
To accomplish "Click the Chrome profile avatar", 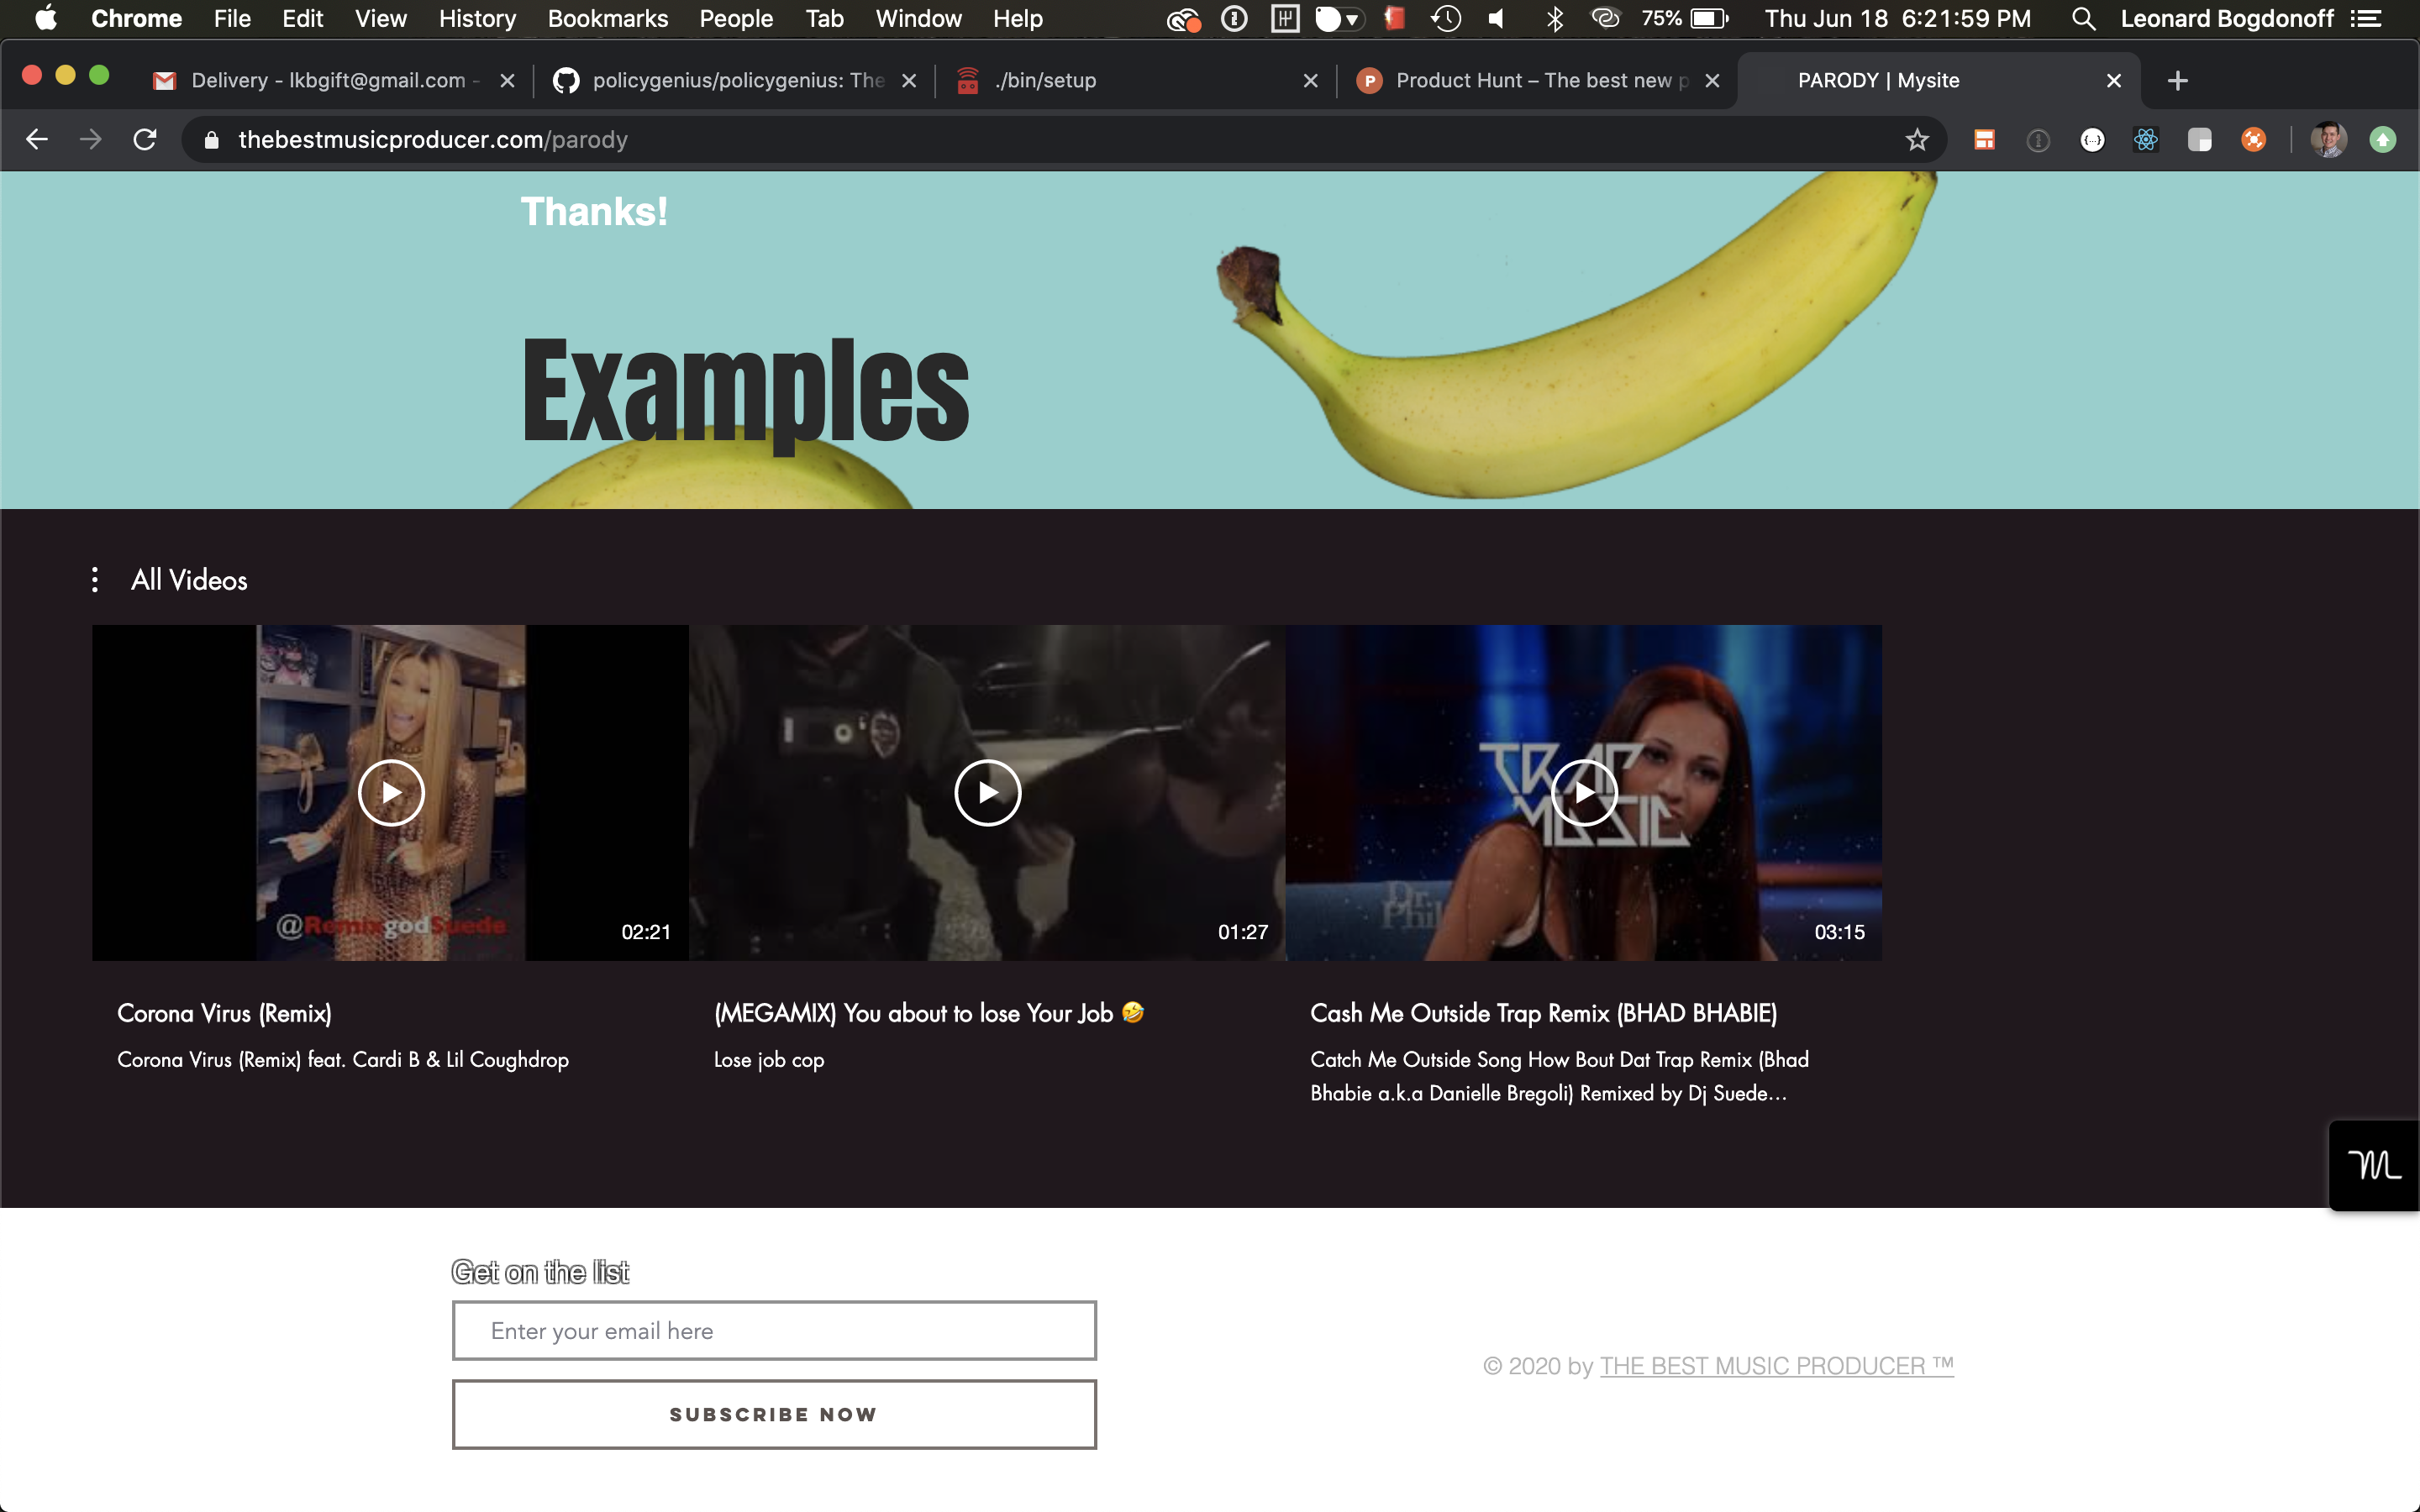I will coord(2328,140).
